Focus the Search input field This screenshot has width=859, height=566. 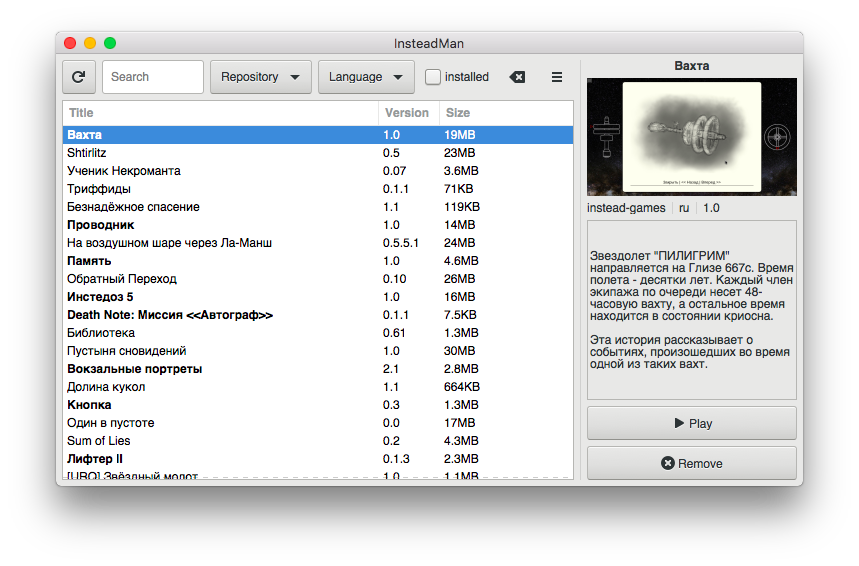point(153,77)
